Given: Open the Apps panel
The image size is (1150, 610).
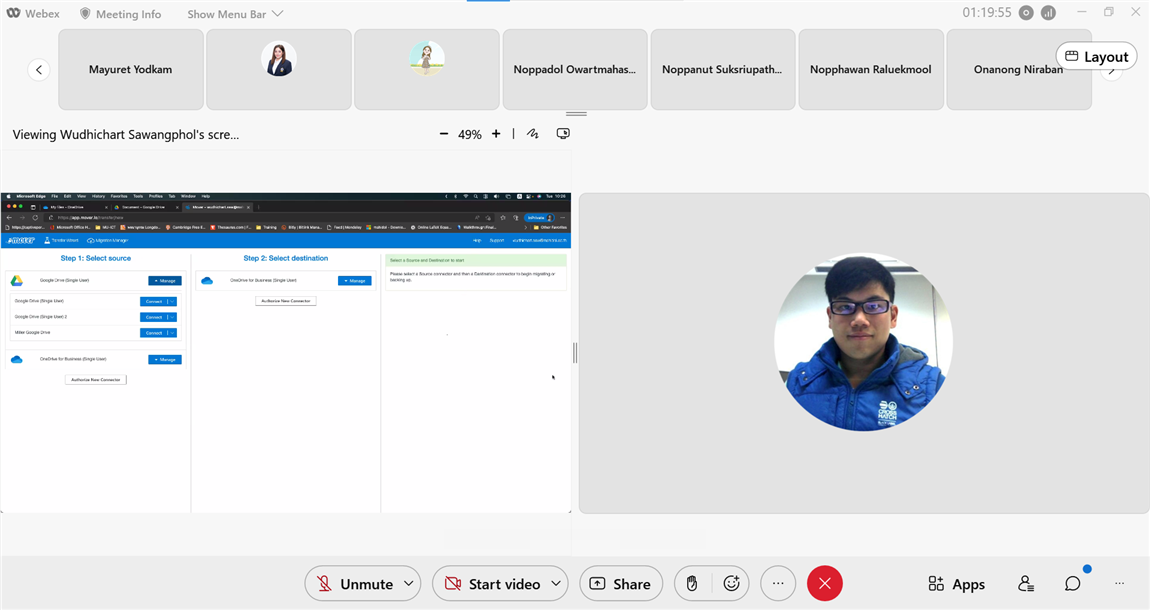Looking at the screenshot, I should click(x=956, y=584).
